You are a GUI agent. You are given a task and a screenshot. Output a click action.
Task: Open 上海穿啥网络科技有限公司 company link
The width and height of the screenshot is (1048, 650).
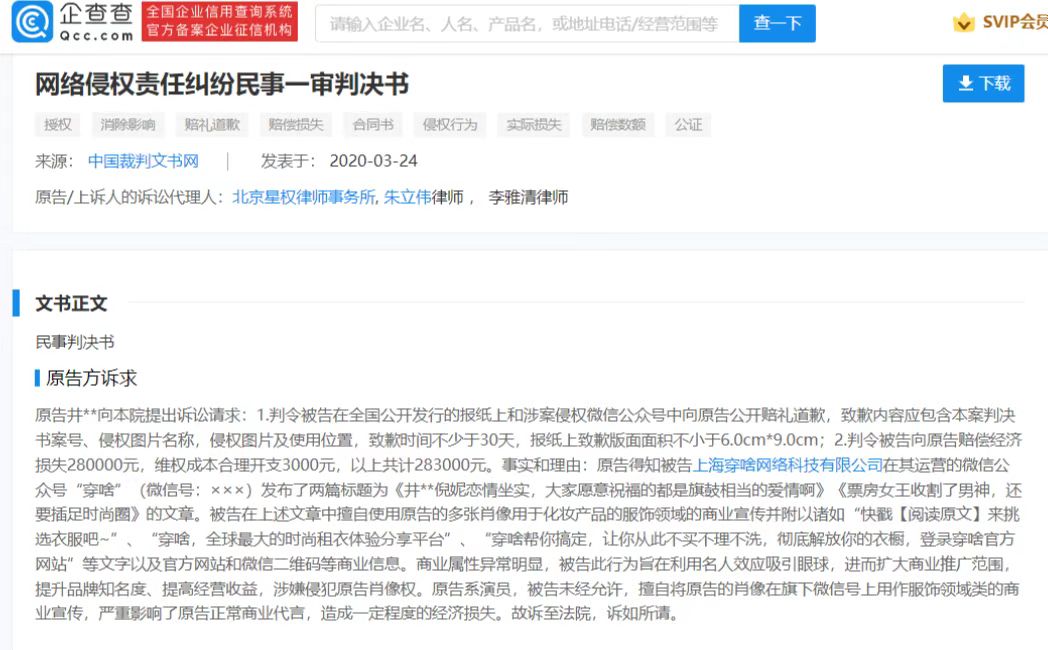pyautogui.click(x=787, y=465)
